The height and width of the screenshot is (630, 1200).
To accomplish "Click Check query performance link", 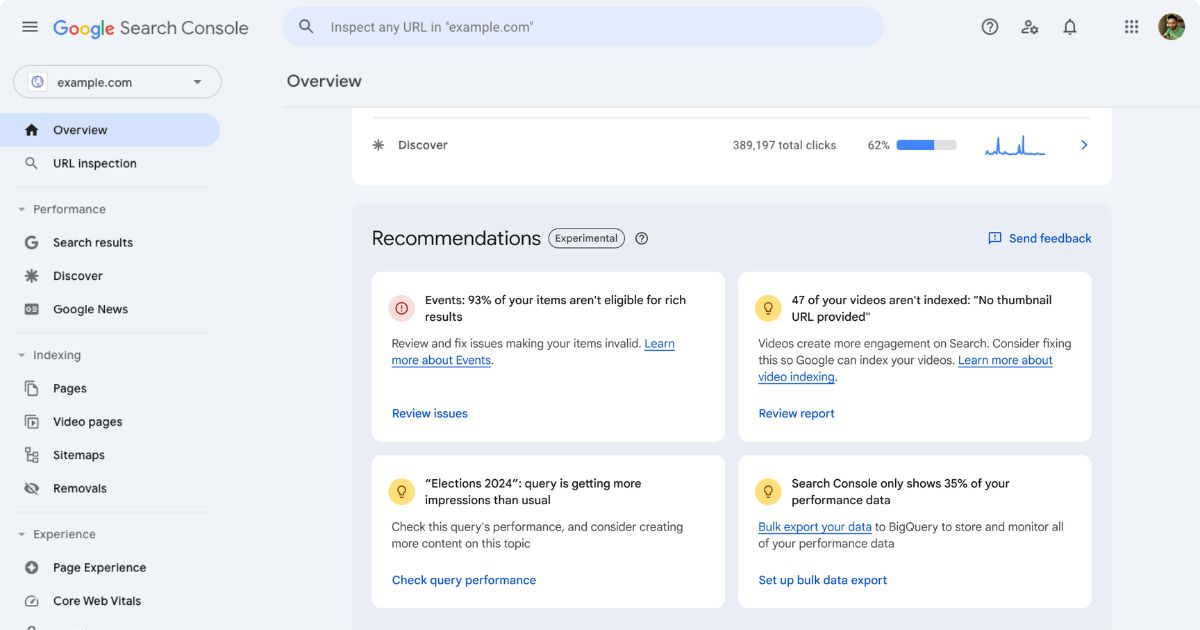I will pyautogui.click(x=464, y=580).
